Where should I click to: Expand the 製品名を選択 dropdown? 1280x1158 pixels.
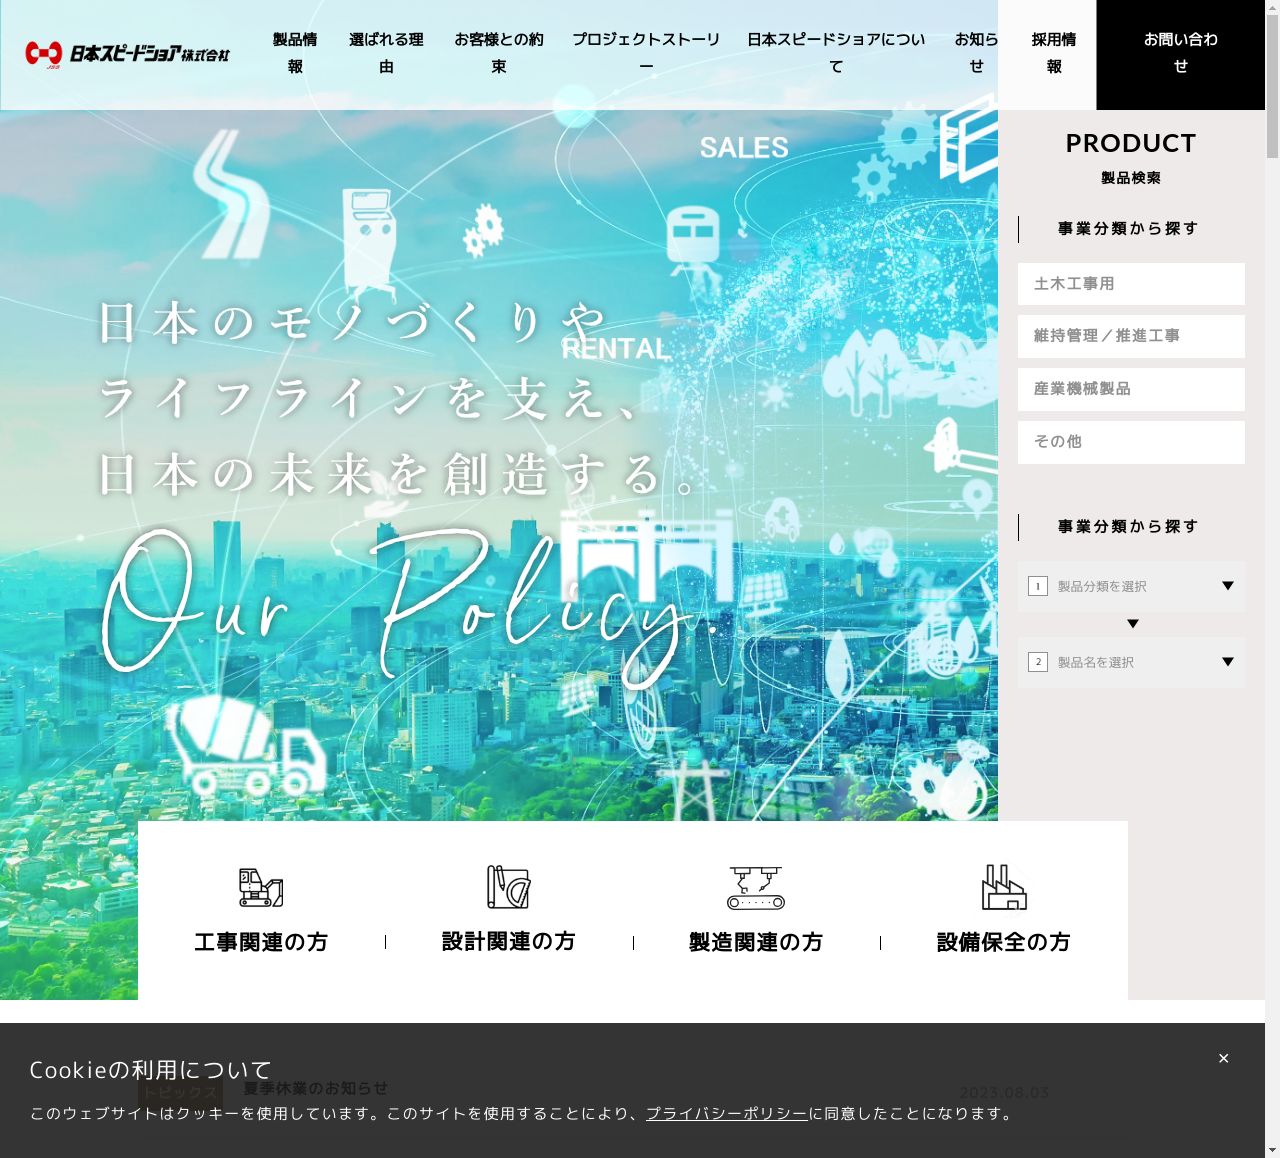(x=1131, y=662)
